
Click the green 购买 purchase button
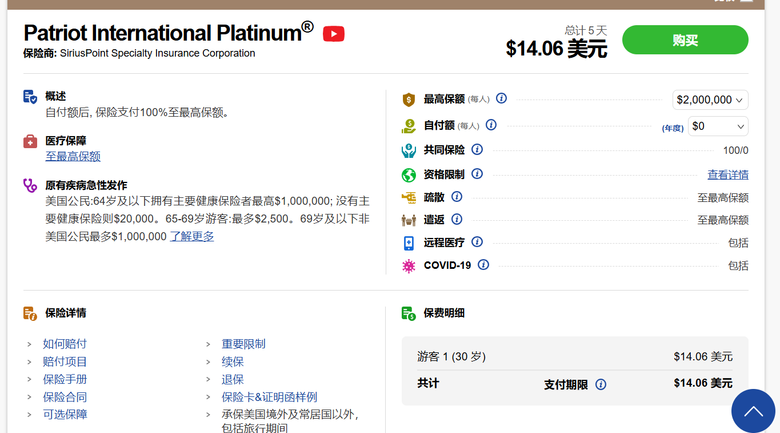(x=685, y=40)
